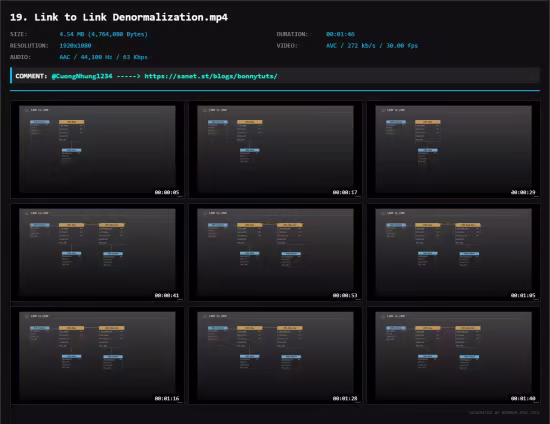Select the resolution value '1920x1080'

coord(75,46)
